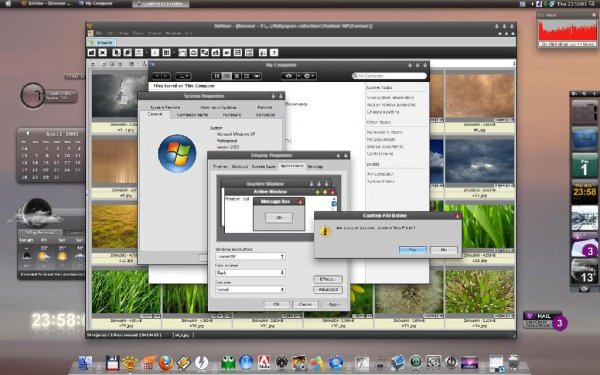This screenshot has height=375, width=600.
Task: Click the calendar gadget in right sidebar
Action: point(584,166)
